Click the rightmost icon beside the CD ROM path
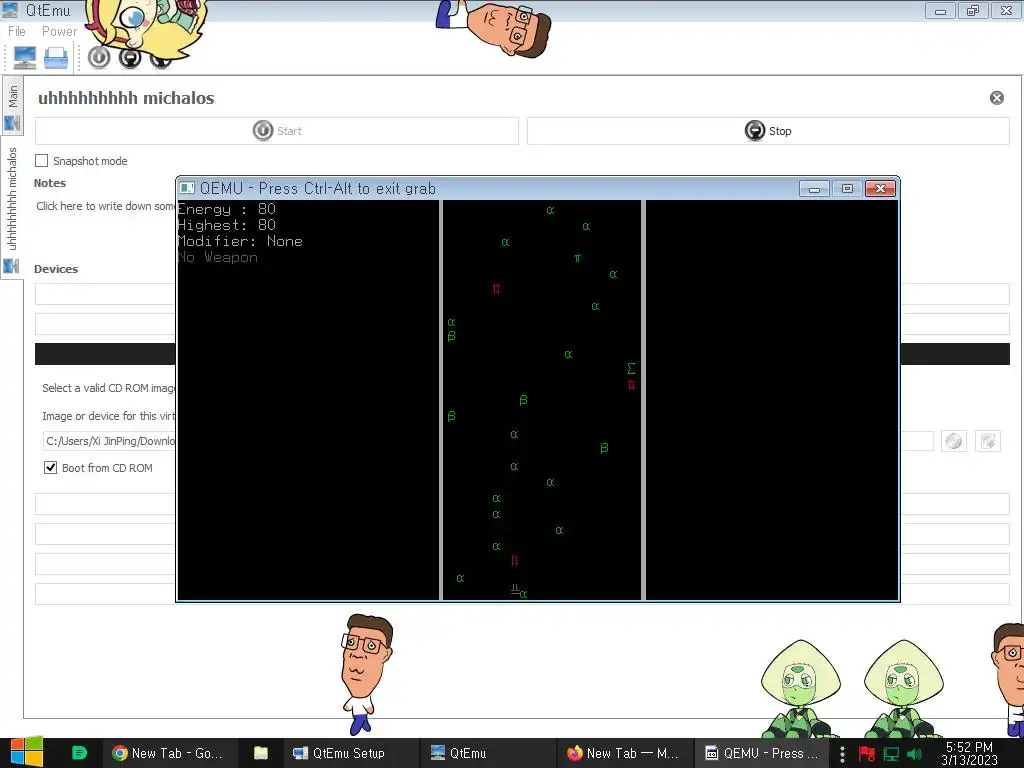 click(987, 441)
